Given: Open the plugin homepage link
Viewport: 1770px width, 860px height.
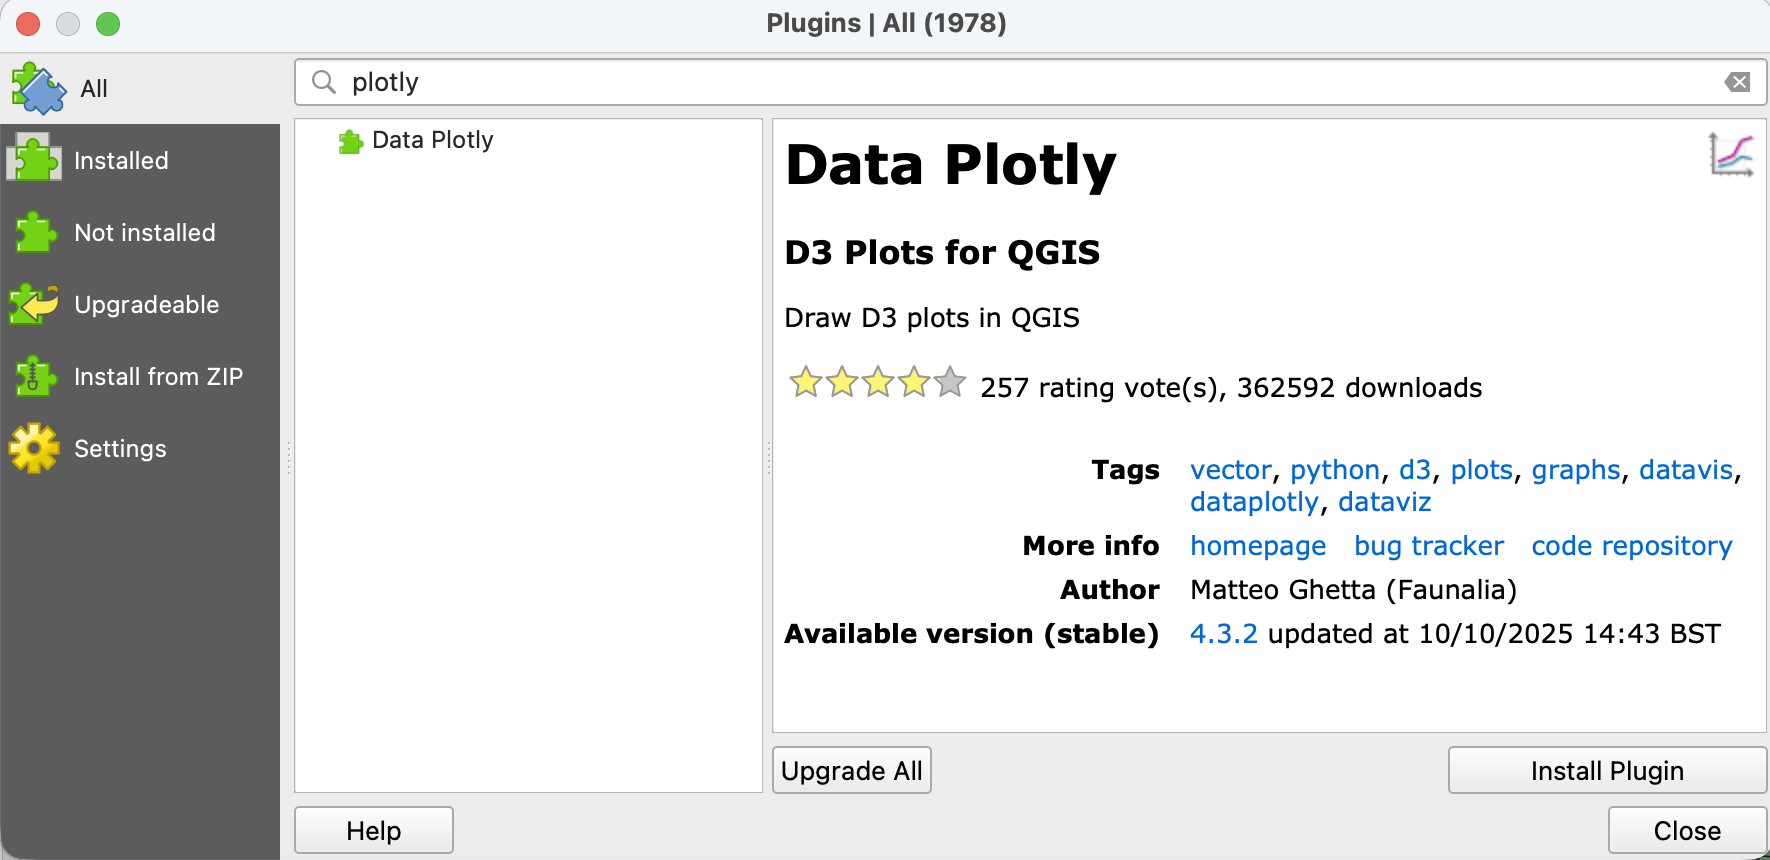Looking at the screenshot, I should coord(1258,546).
